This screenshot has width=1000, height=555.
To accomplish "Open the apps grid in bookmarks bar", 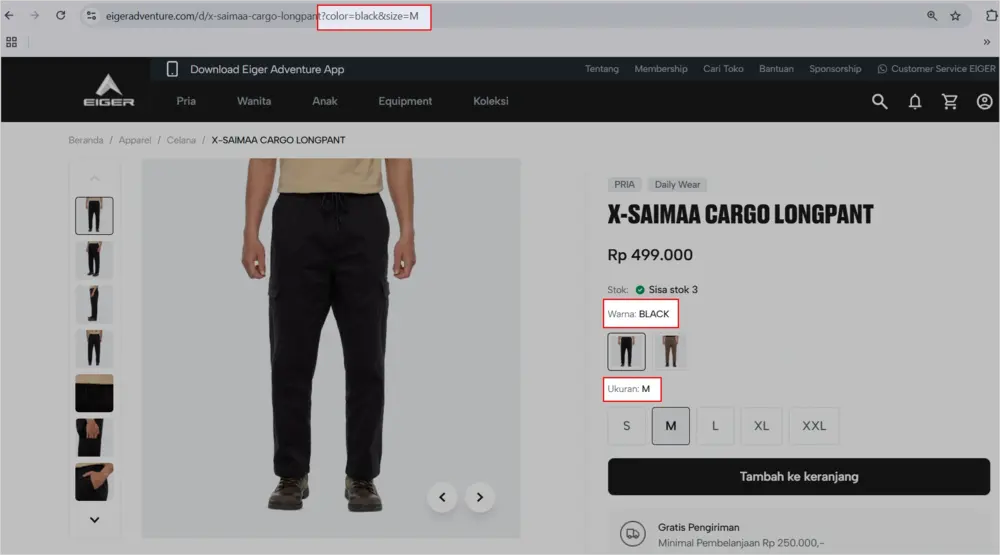I will pos(11,42).
